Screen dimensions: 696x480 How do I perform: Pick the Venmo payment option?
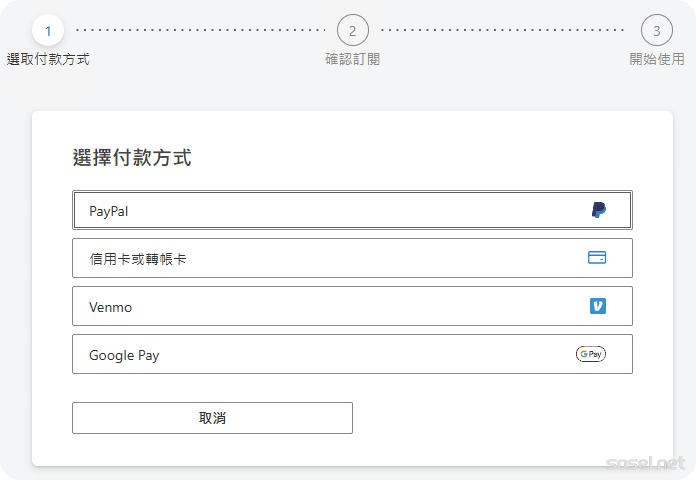click(x=352, y=306)
